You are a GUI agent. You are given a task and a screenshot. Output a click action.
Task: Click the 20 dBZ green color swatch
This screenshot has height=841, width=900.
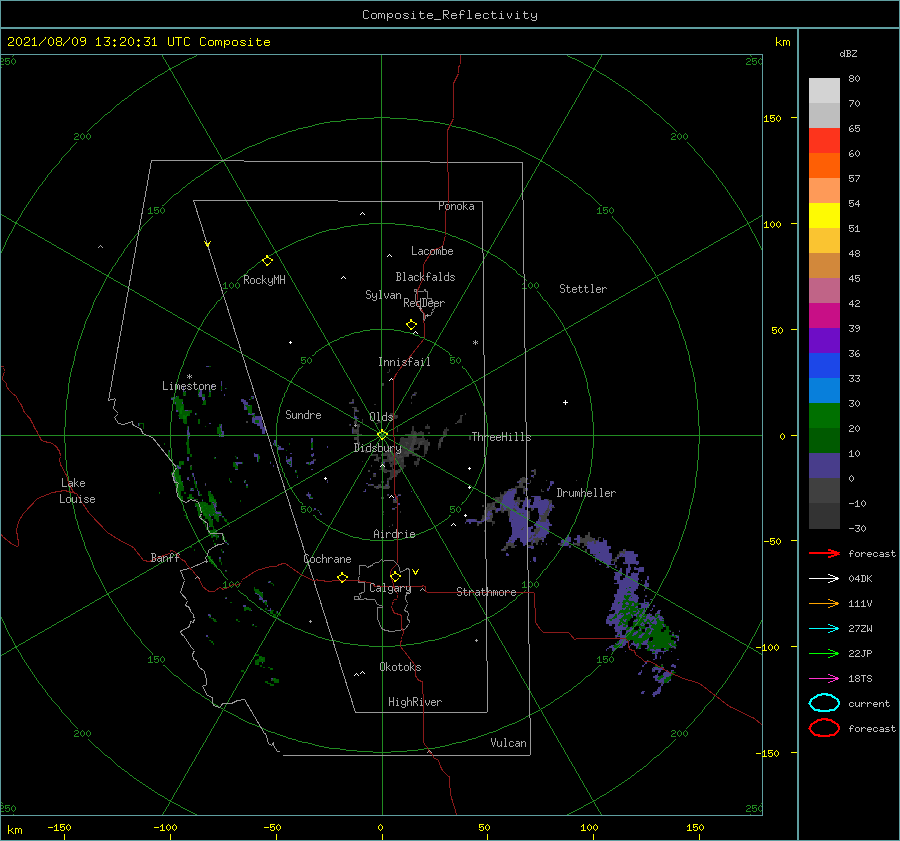tap(824, 415)
